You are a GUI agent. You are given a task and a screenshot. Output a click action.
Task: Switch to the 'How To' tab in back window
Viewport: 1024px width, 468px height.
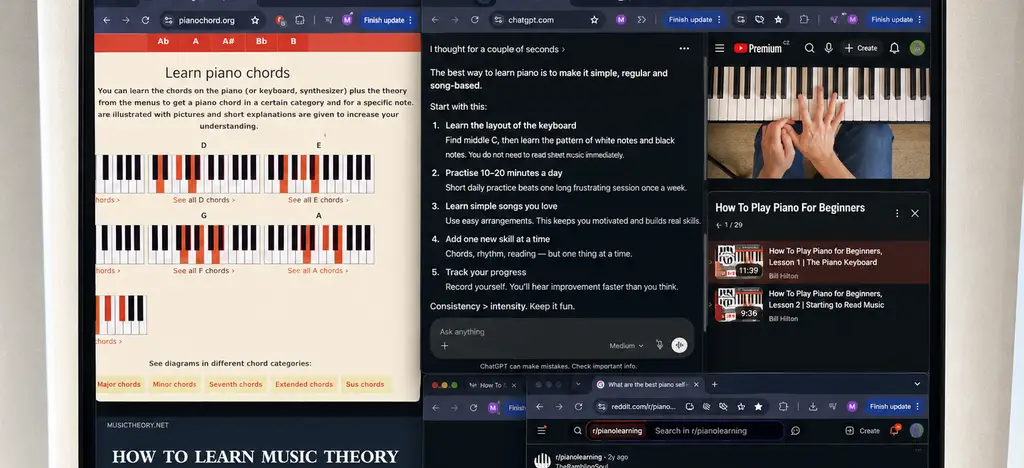(x=491, y=385)
